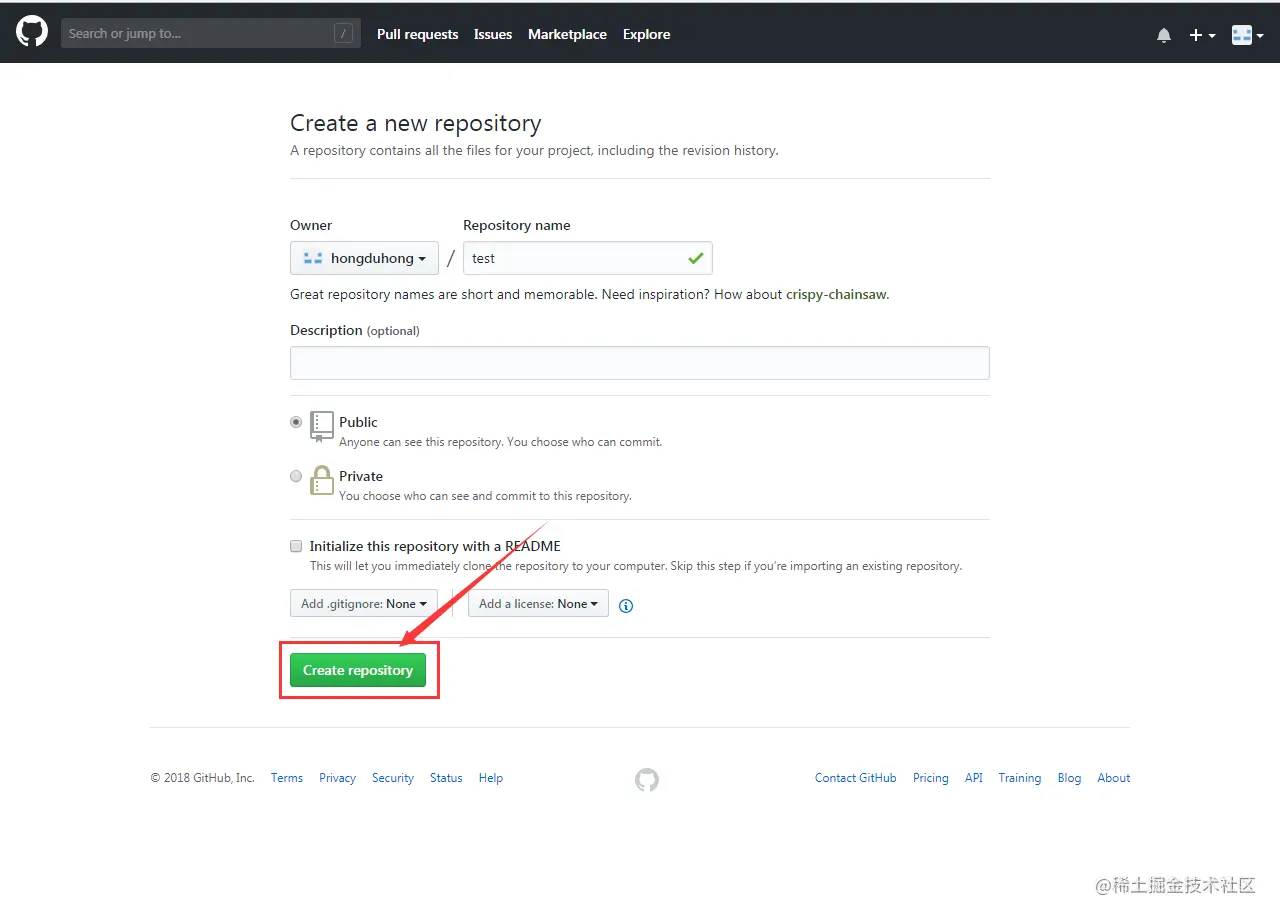
Task: Select the Public radio button
Action: (296, 422)
